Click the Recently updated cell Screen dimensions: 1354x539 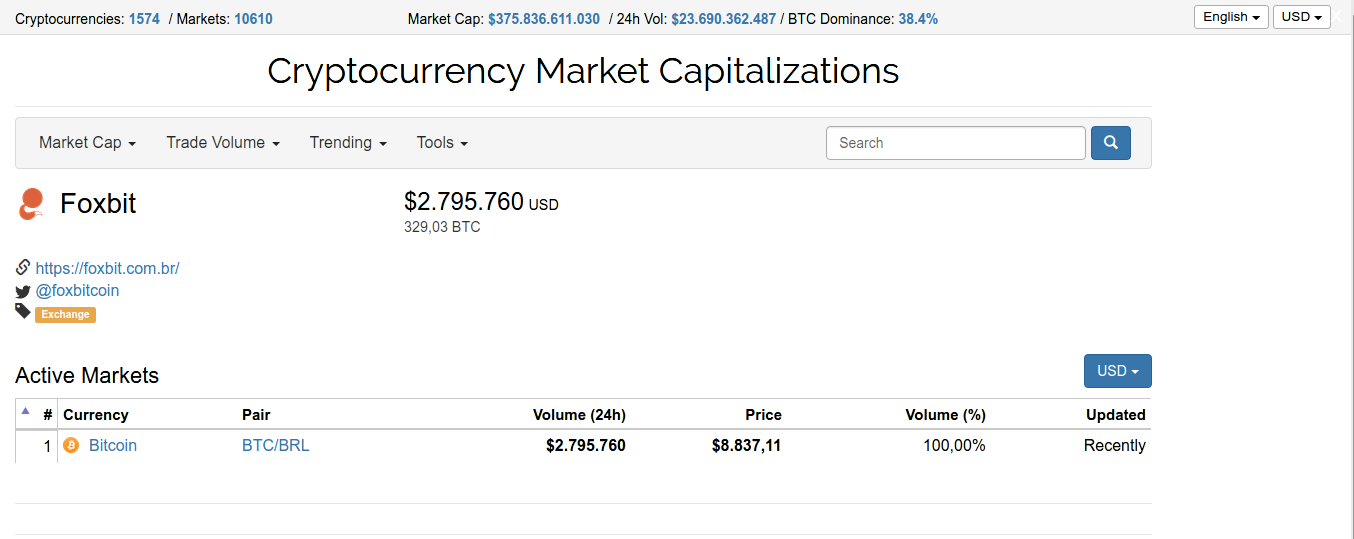coord(1115,446)
